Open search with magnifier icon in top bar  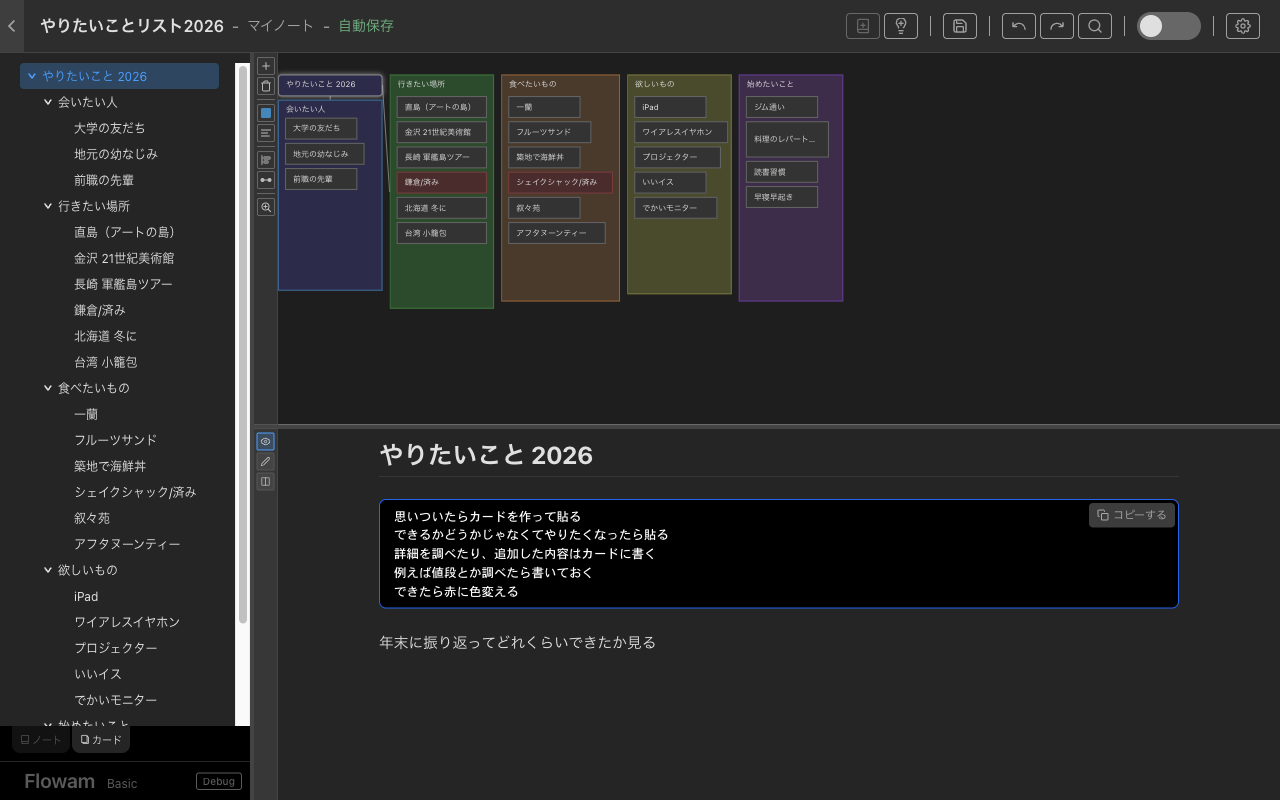point(1095,26)
